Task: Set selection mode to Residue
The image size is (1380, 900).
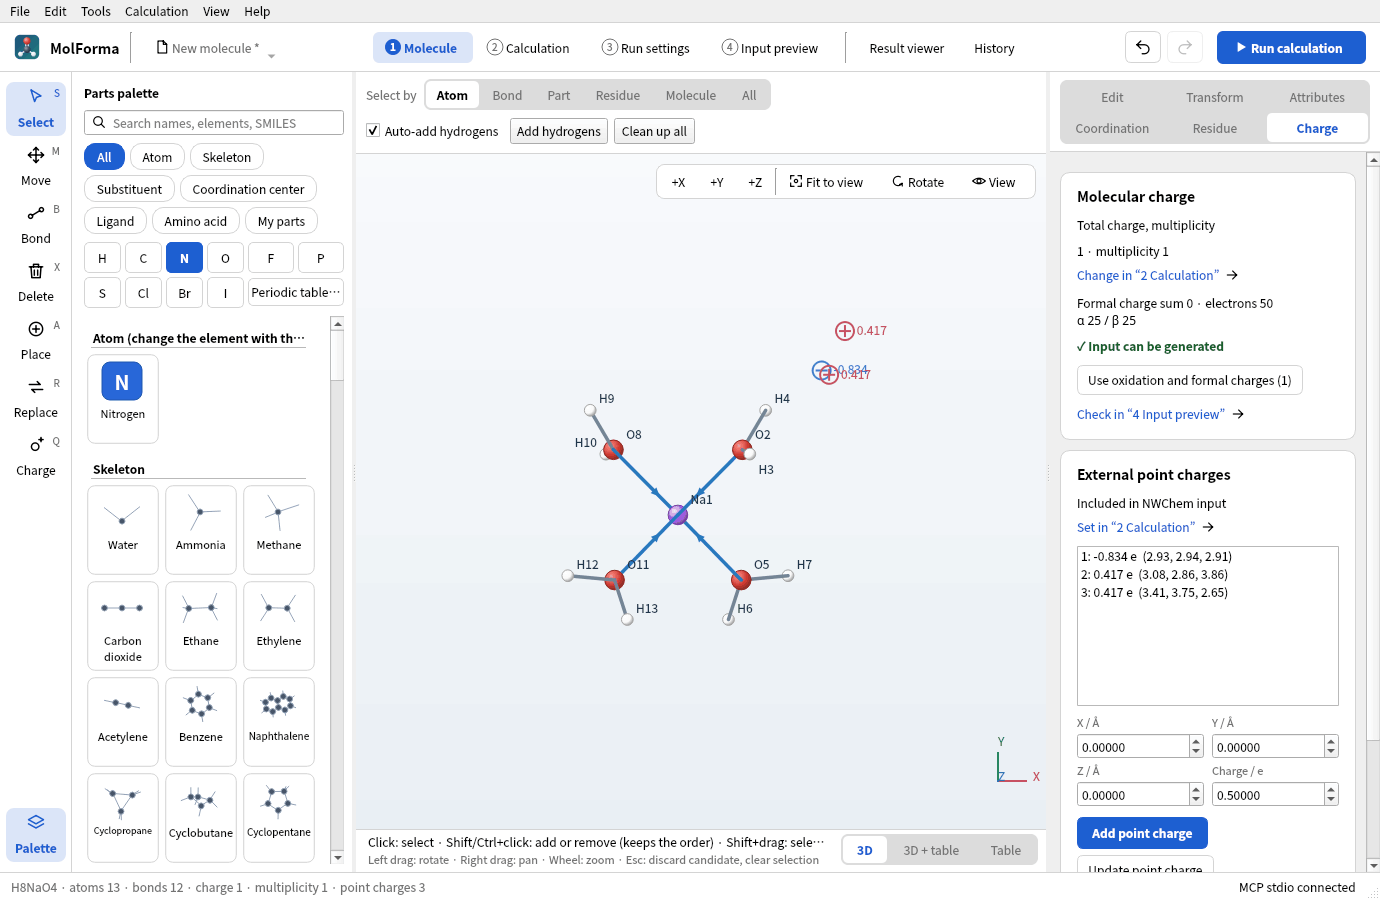Action: tap(618, 95)
